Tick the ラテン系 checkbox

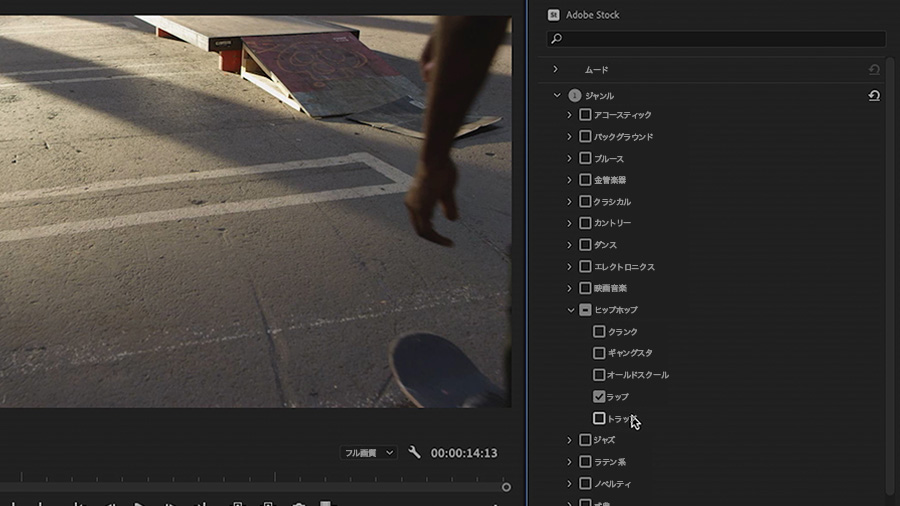coord(585,462)
